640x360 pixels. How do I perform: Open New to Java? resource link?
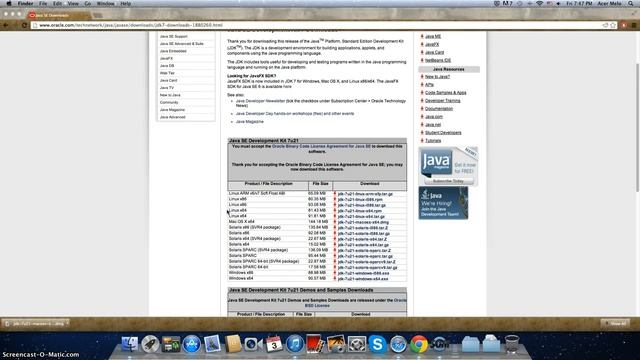pos(437,76)
